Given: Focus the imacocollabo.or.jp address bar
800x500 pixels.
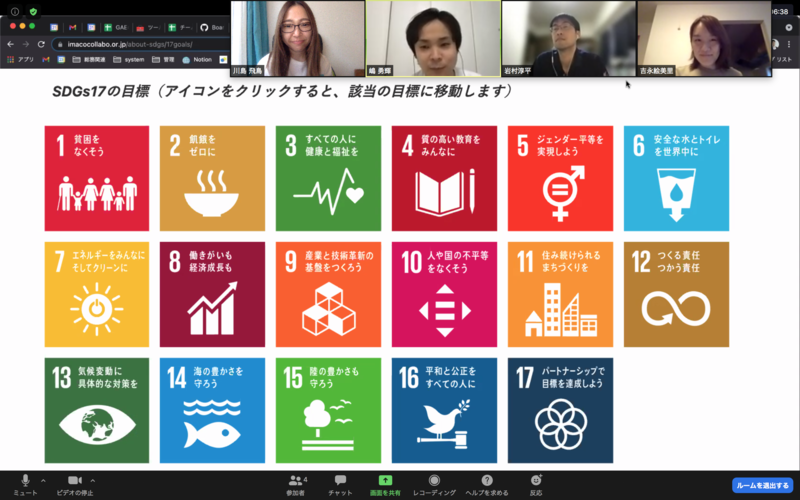Looking at the screenshot, I should 143,44.
